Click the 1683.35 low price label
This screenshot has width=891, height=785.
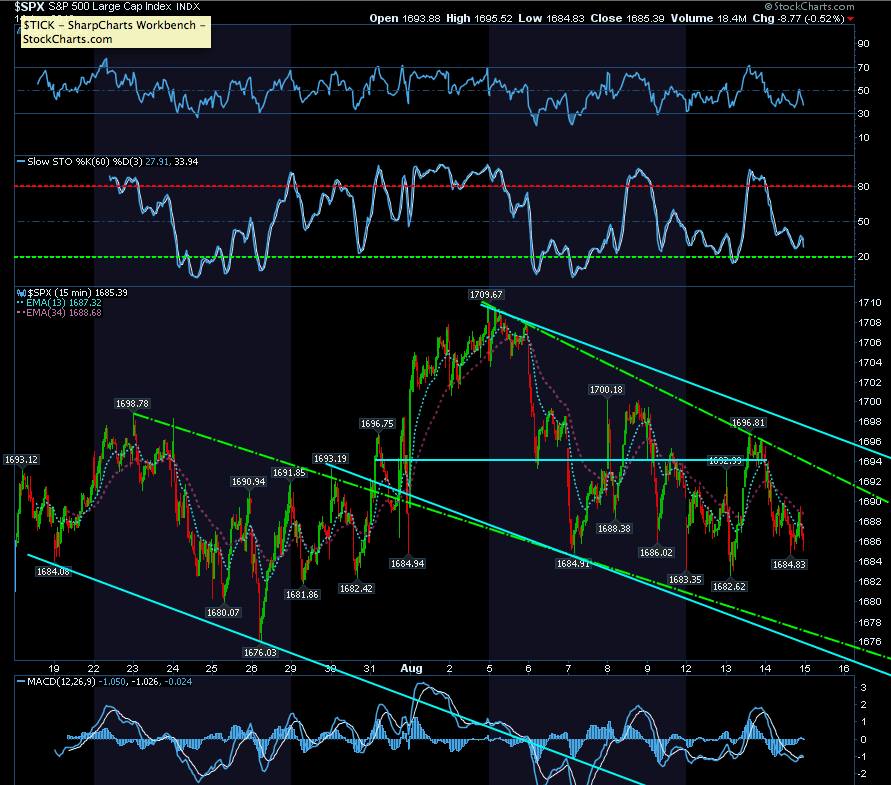point(685,579)
